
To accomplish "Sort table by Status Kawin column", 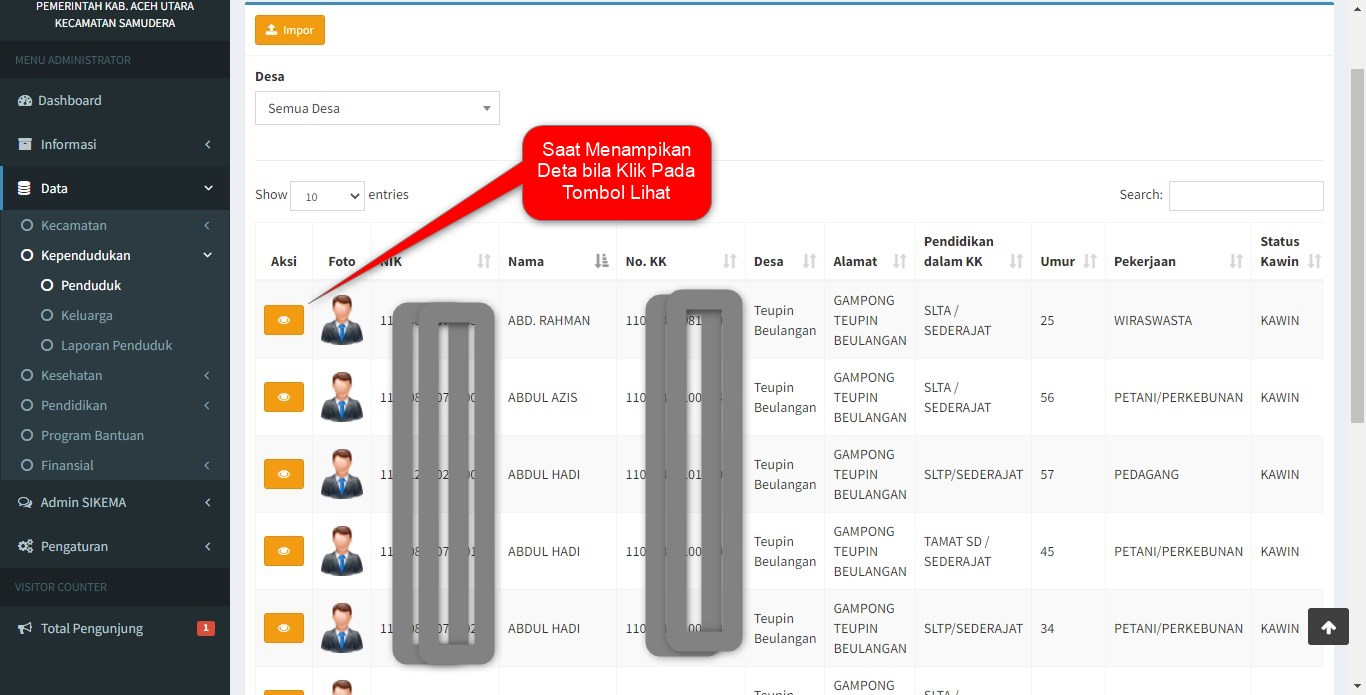I will (1290, 251).
